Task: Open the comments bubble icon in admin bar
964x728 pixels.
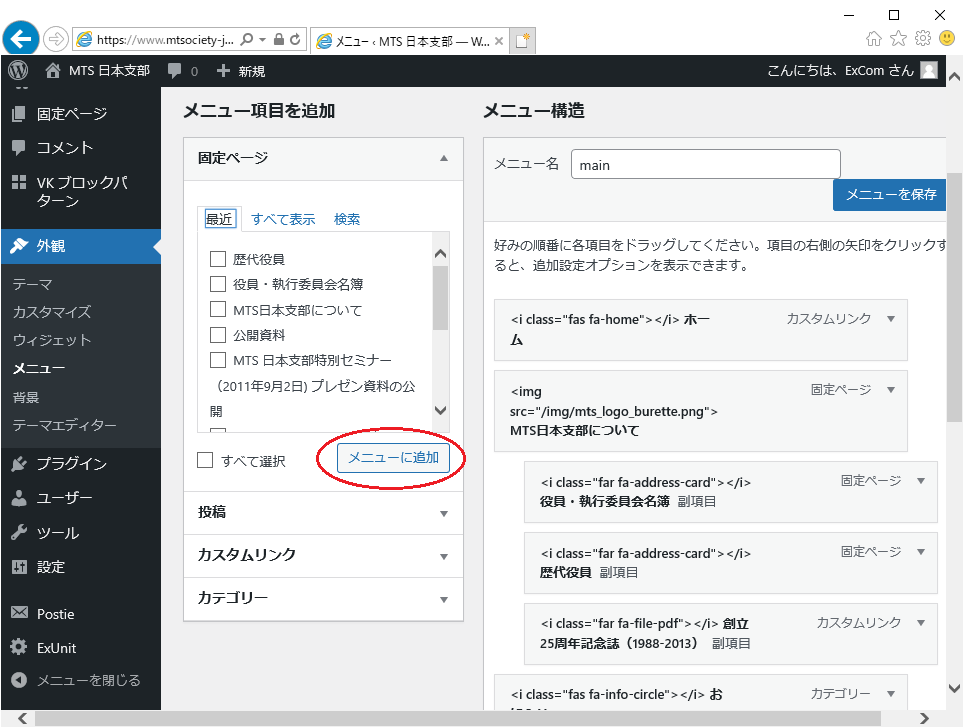Action: pos(175,71)
